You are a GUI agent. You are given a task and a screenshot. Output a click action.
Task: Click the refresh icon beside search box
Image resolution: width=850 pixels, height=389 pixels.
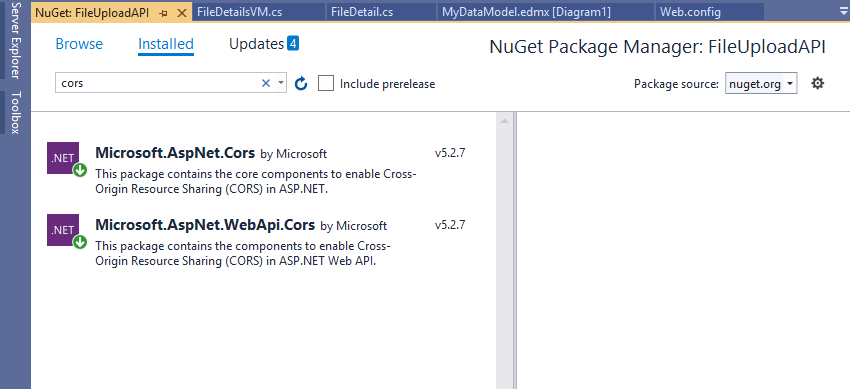tap(301, 83)
